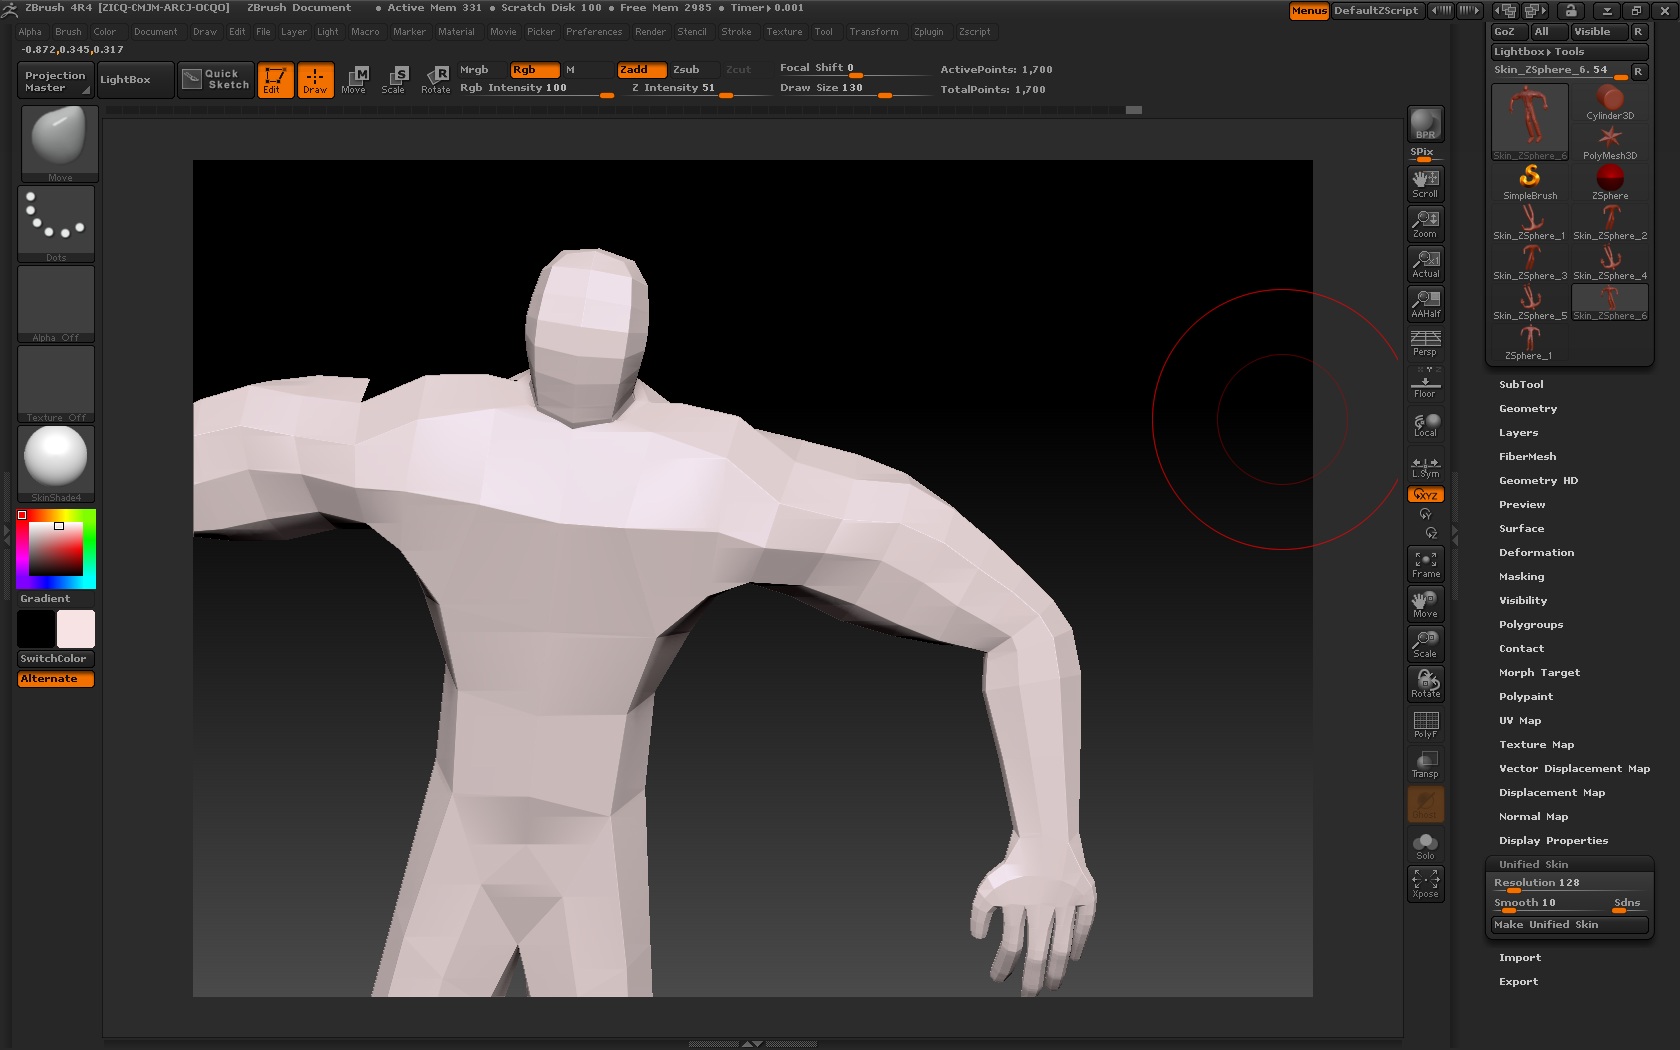Select the SimpleBrush tool

tap(1530, 182)
